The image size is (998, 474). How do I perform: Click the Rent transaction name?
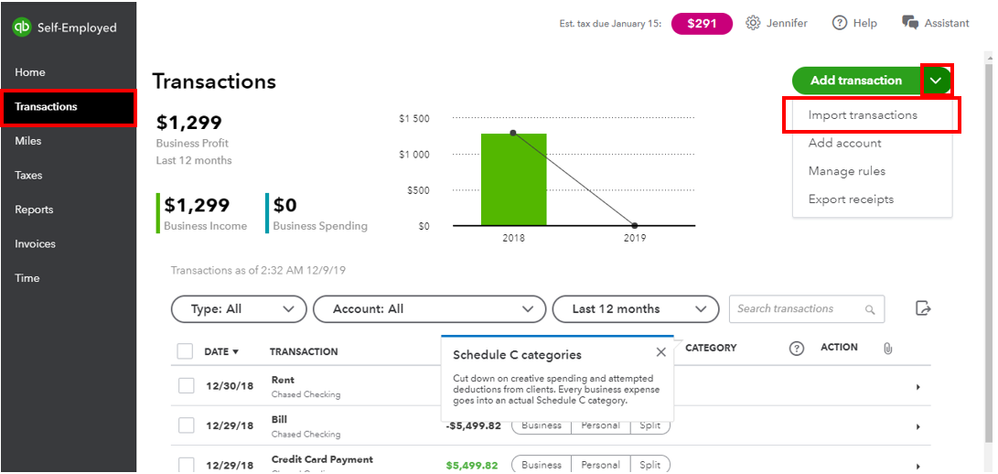pyautogui.click(x=283, y=380)
